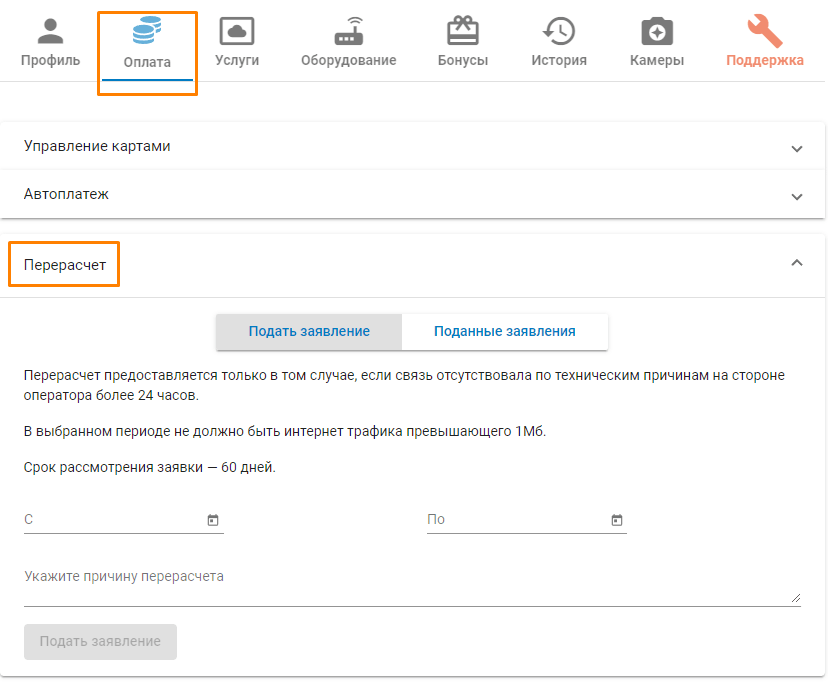Open the История tab label

click(559, 60)
